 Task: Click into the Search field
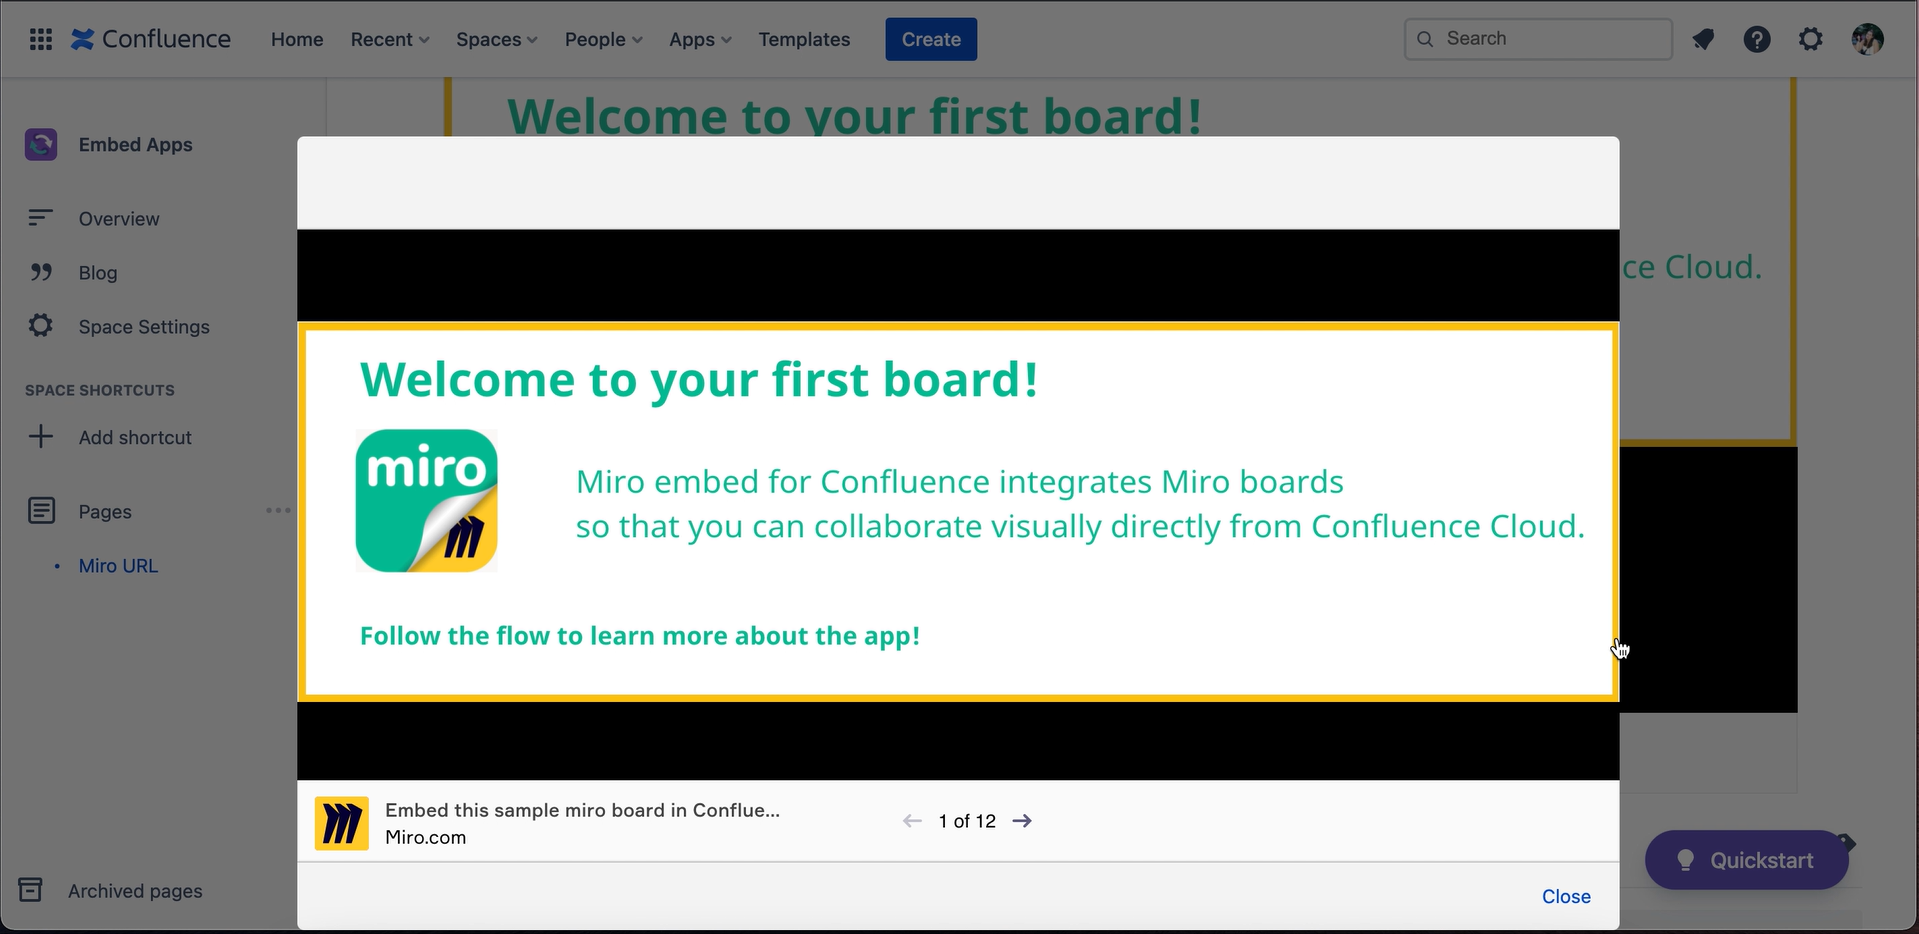pos(1538,39)
